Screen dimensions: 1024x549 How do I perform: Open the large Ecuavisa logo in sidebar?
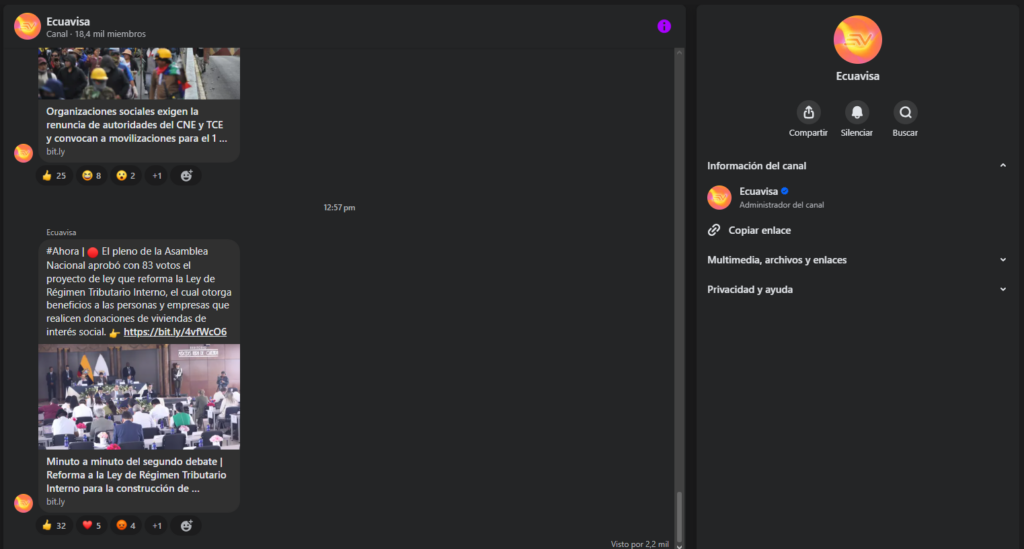[x=857, y=40]
